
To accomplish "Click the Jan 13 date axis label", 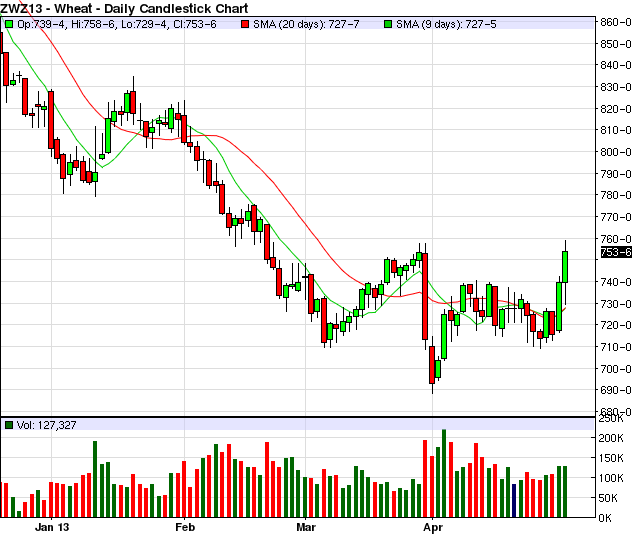I will point(52,527).
